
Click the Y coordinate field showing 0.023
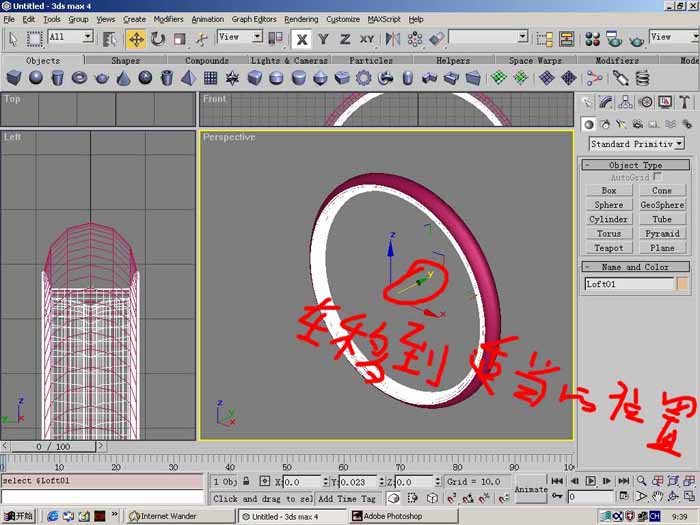358,482
